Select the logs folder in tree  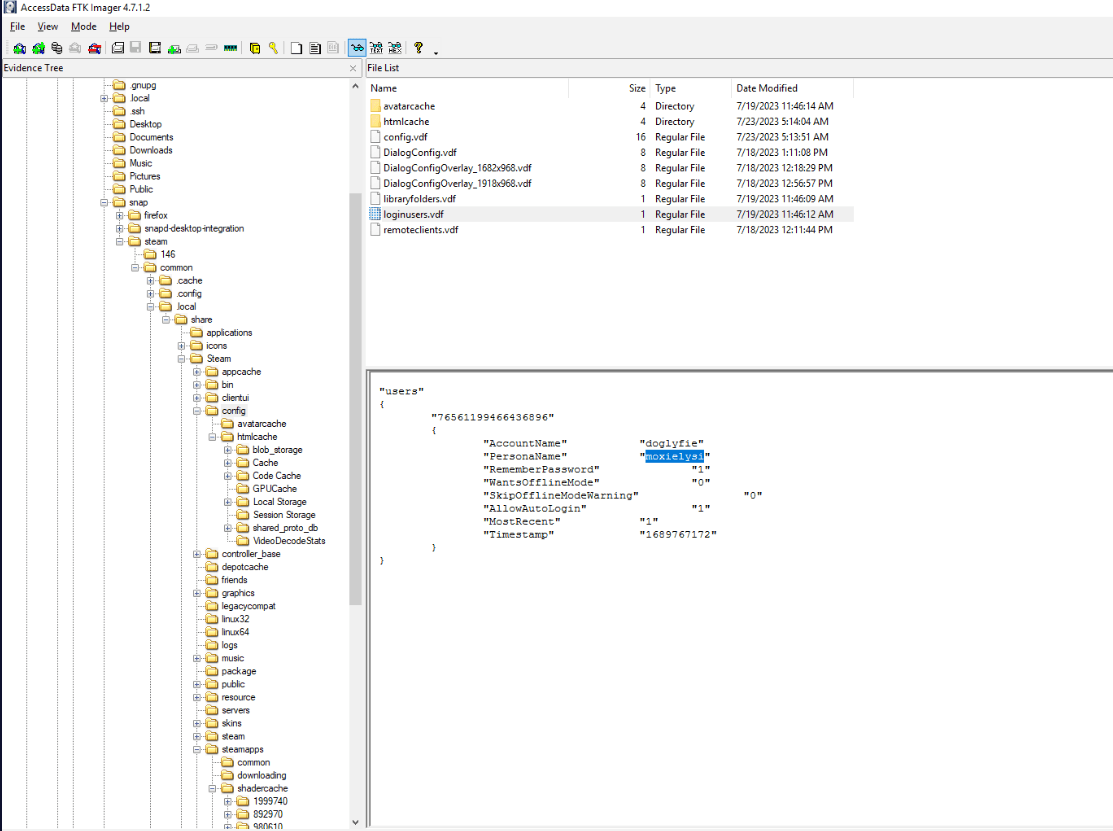(x=229, y=645)
